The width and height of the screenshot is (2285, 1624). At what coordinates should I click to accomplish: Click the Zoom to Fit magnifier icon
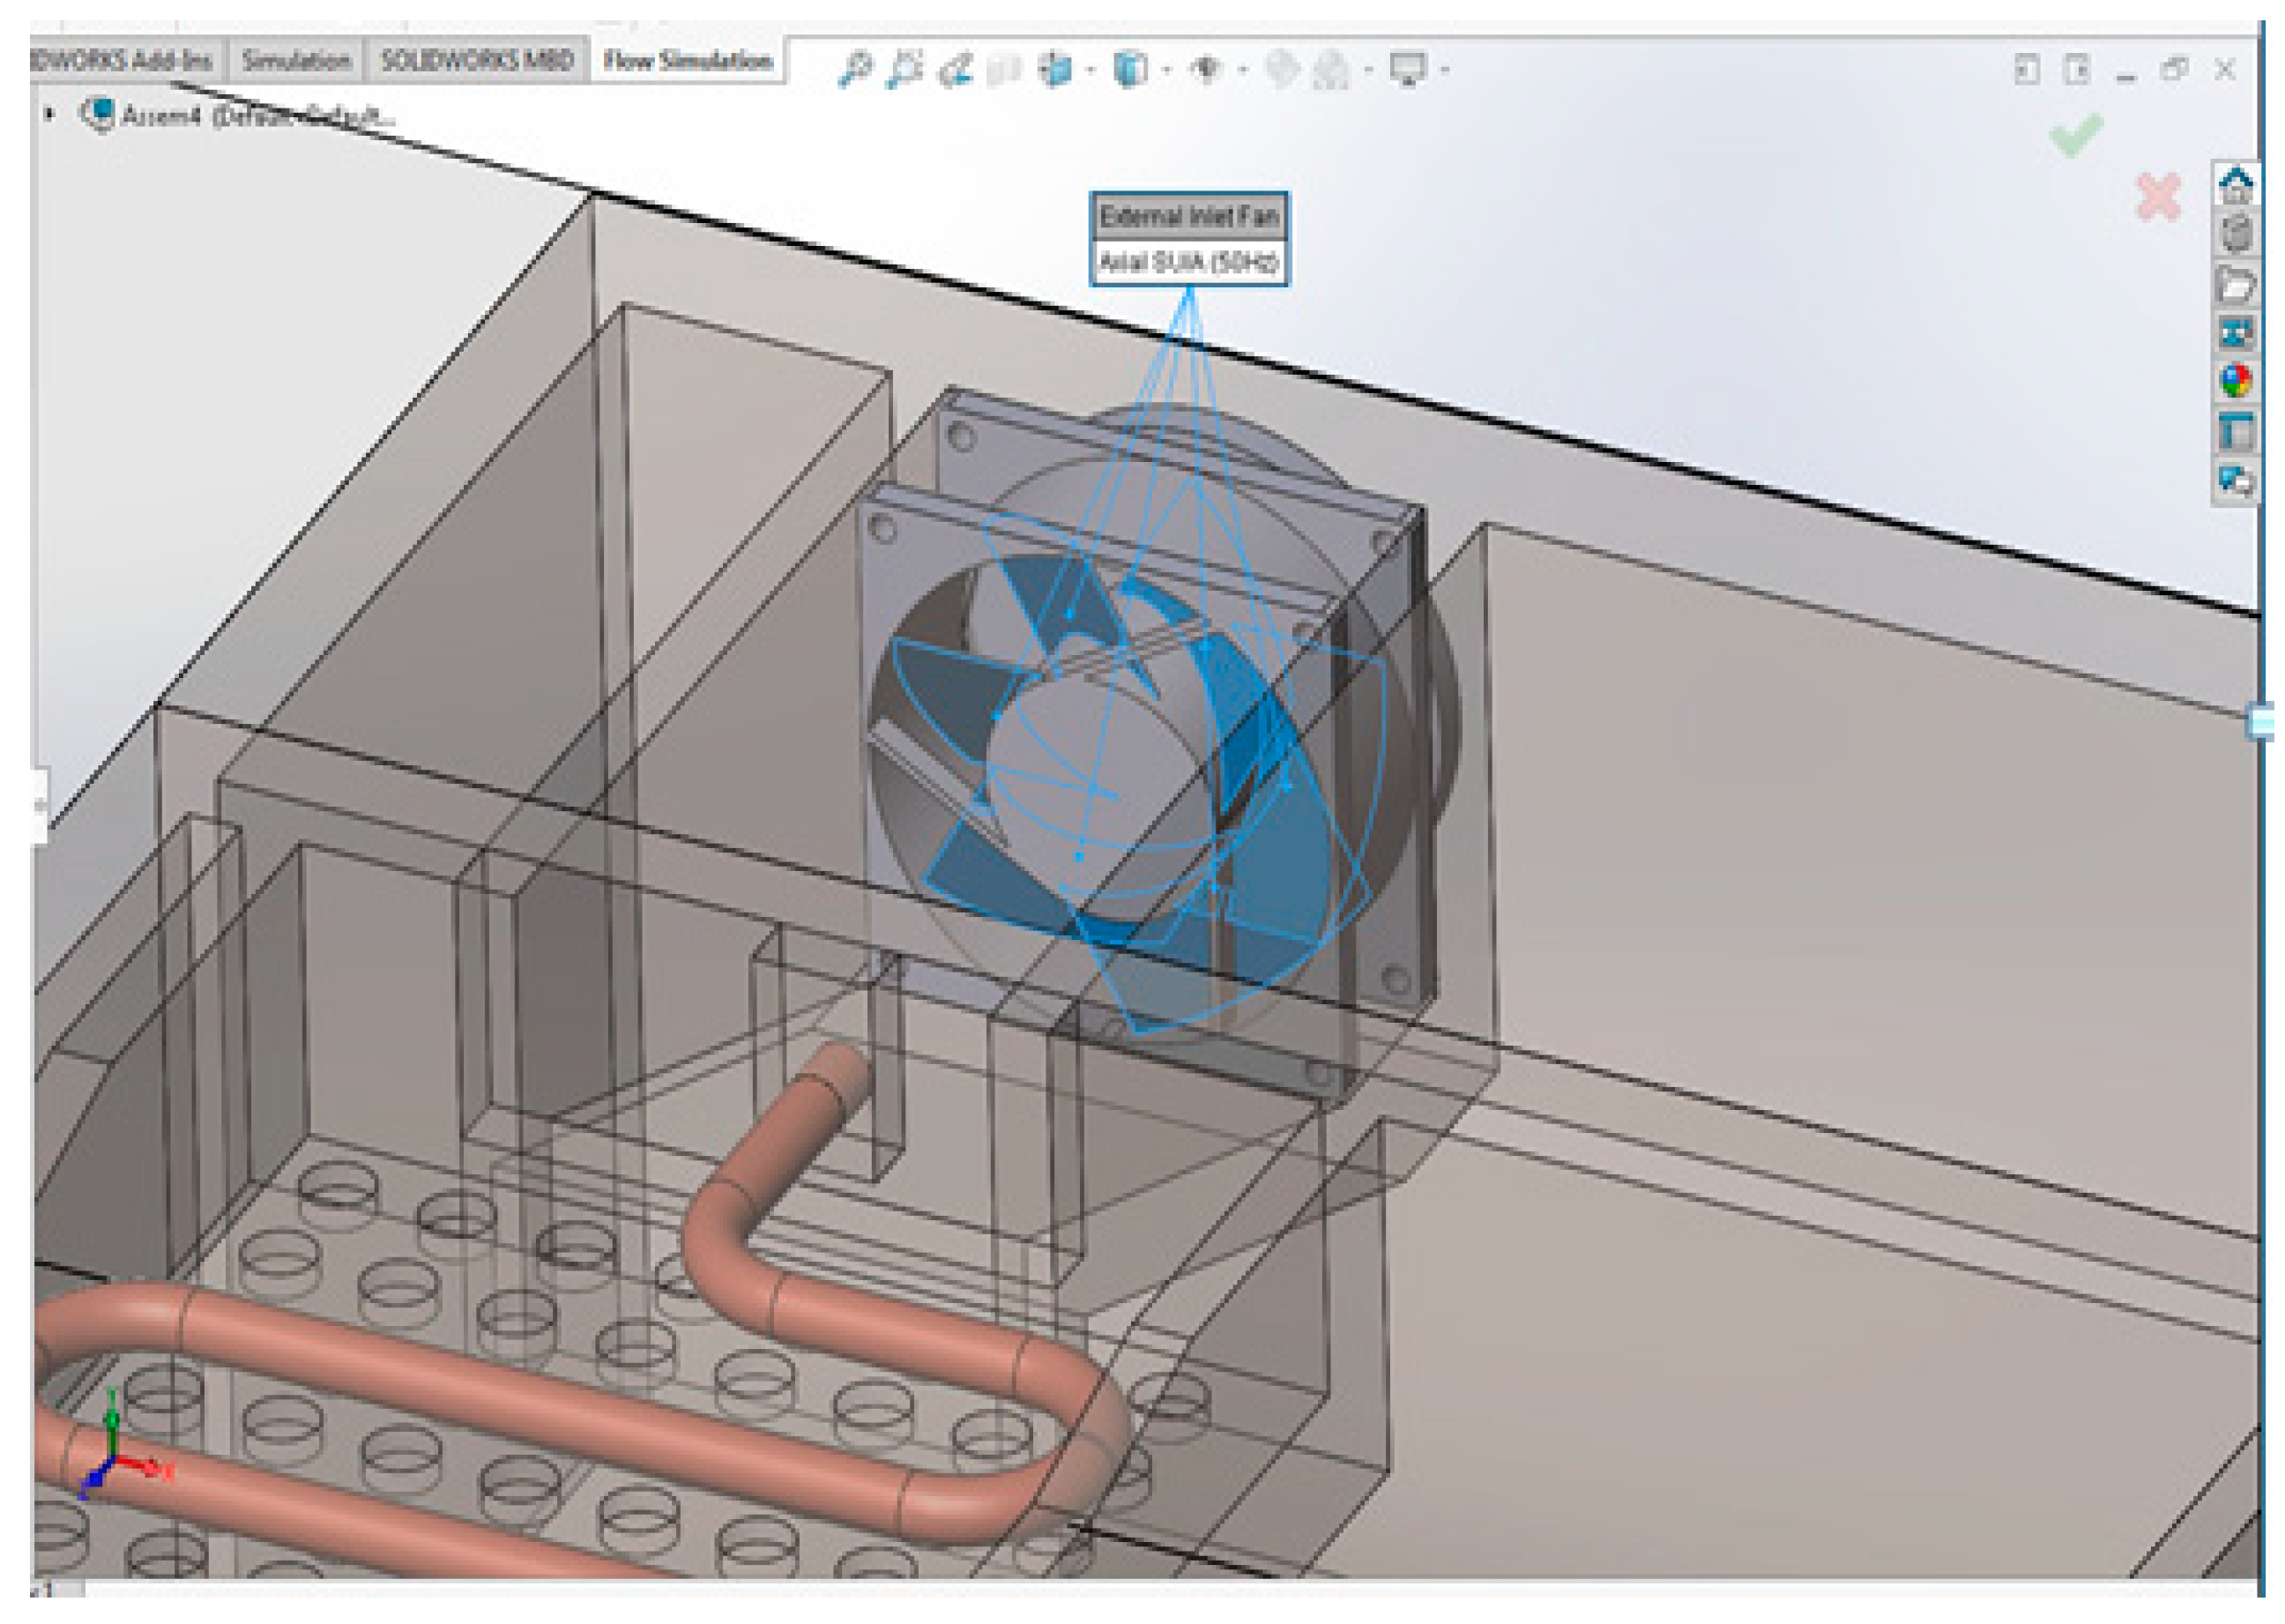pos(854,70)
